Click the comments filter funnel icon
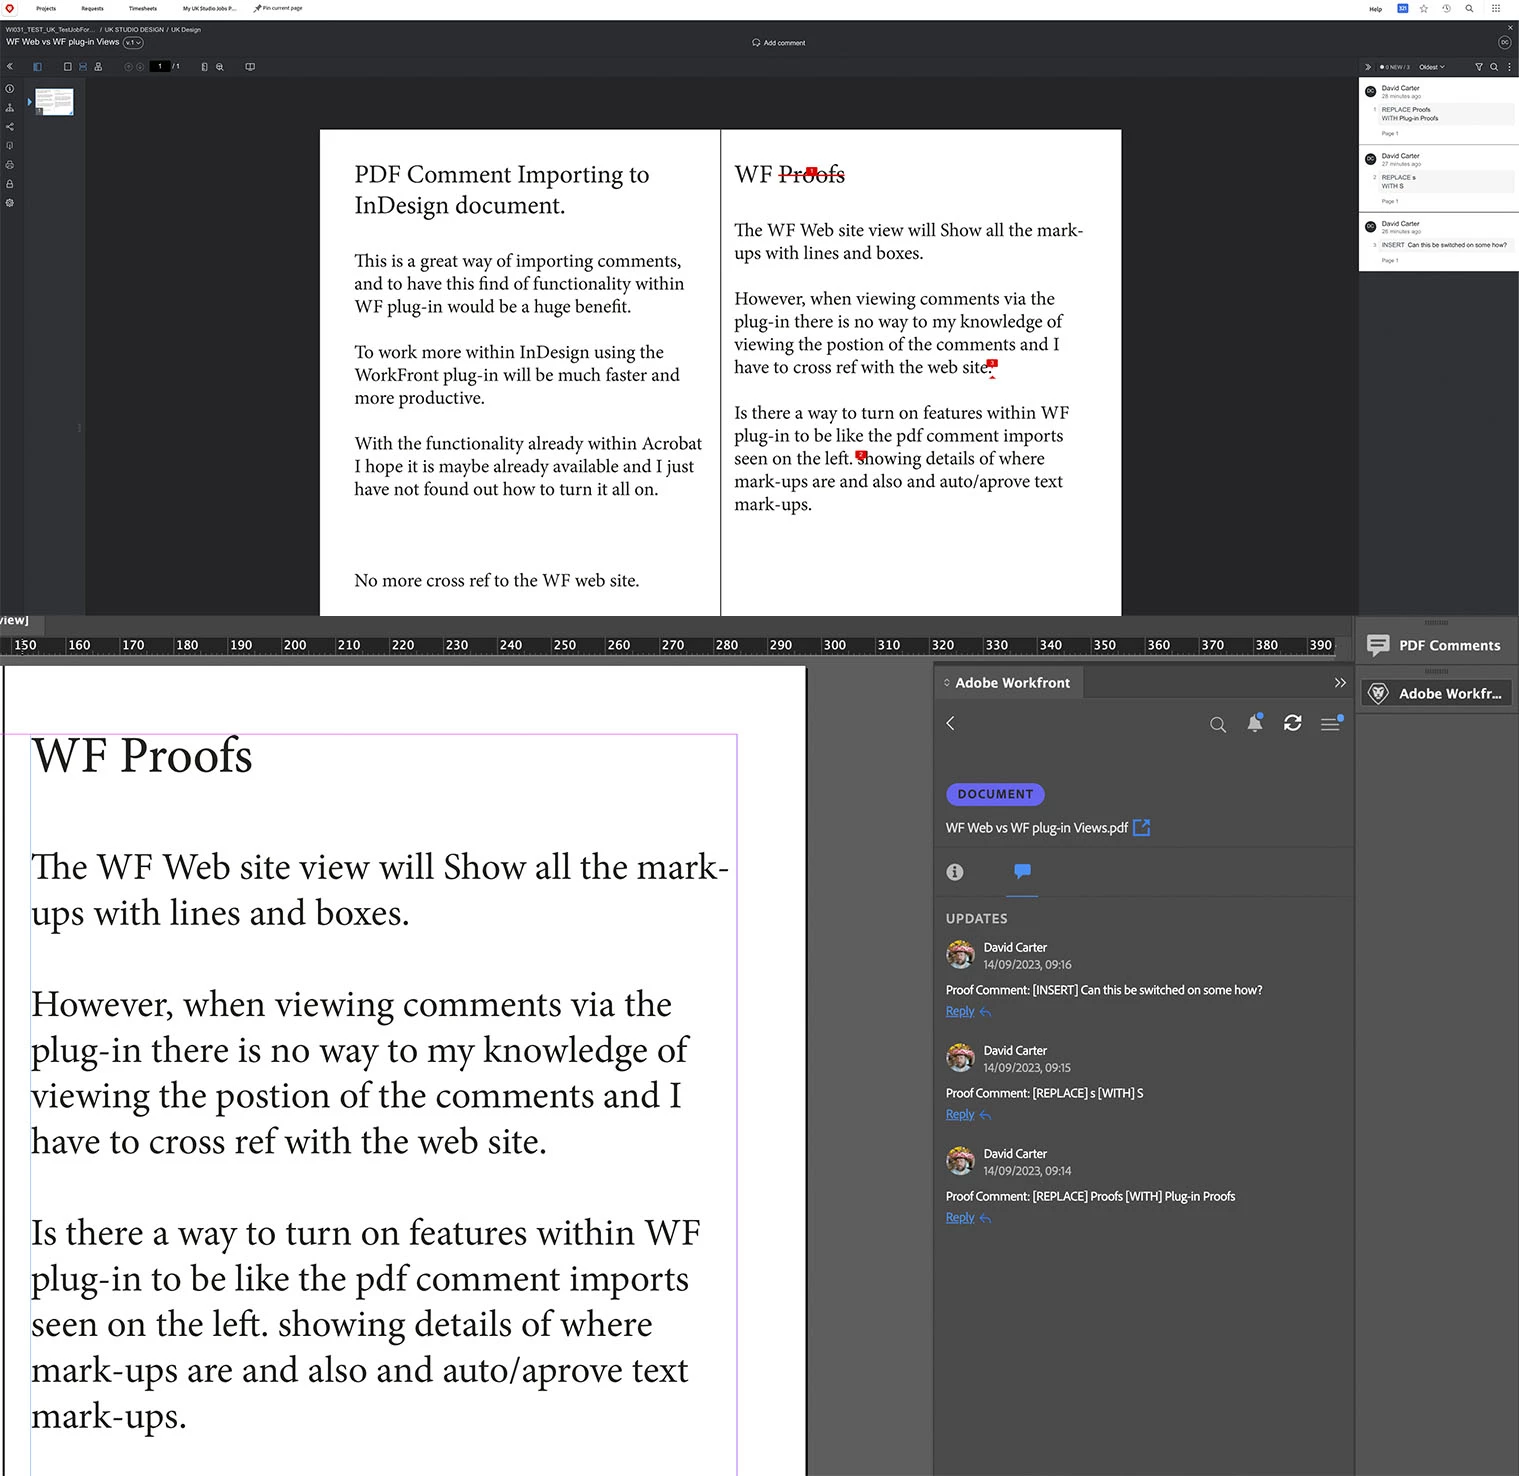 click(1479, 67)
